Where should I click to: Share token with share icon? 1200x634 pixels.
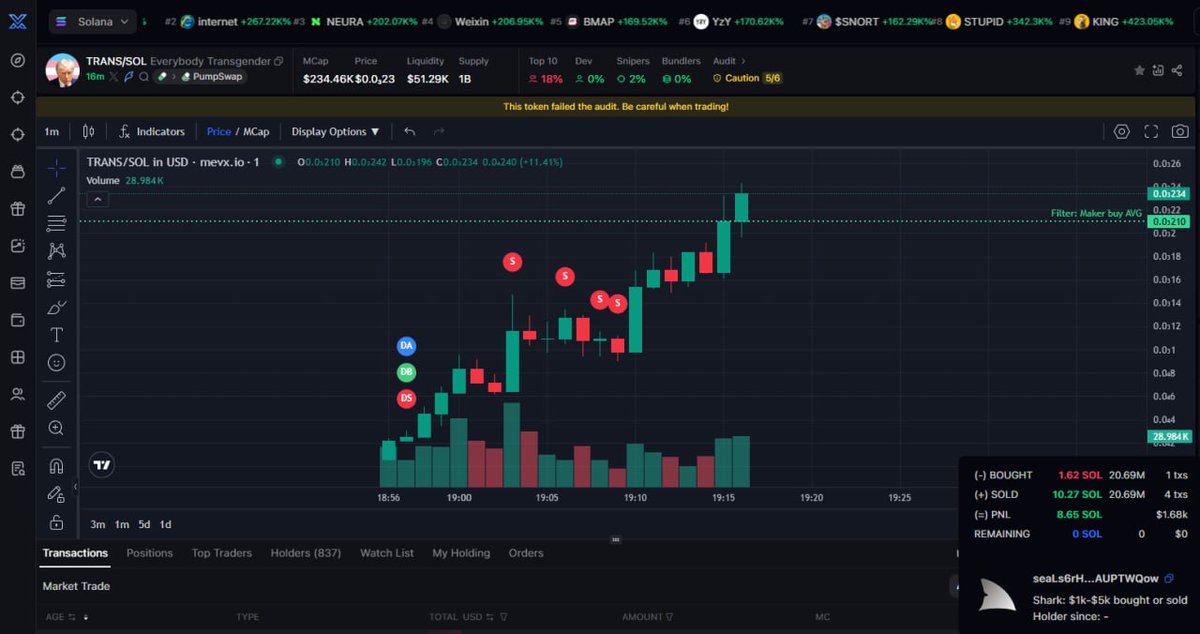pyautogui.click(x=1177, y=71)
